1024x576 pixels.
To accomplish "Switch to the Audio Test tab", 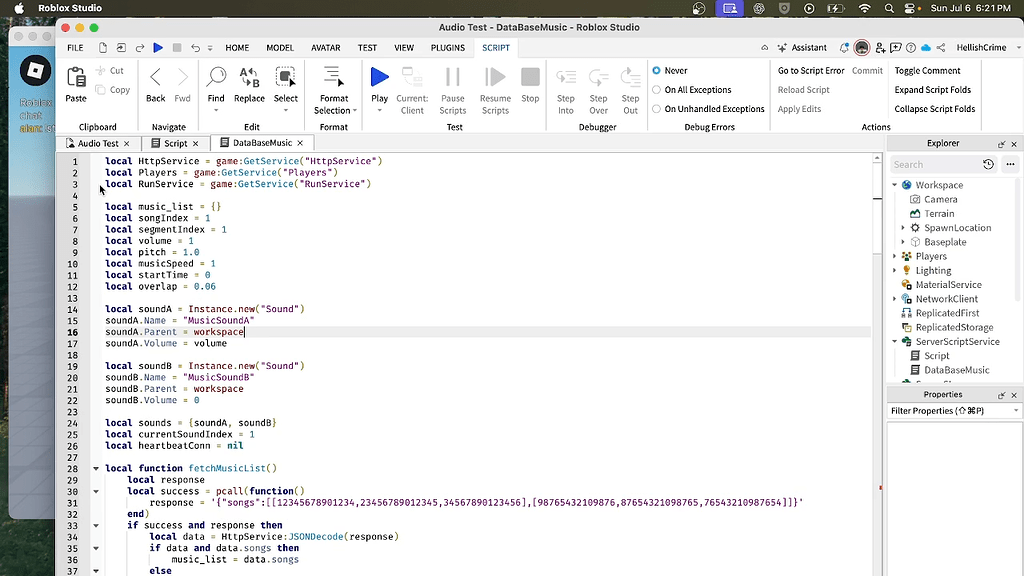I will [98, 143].
